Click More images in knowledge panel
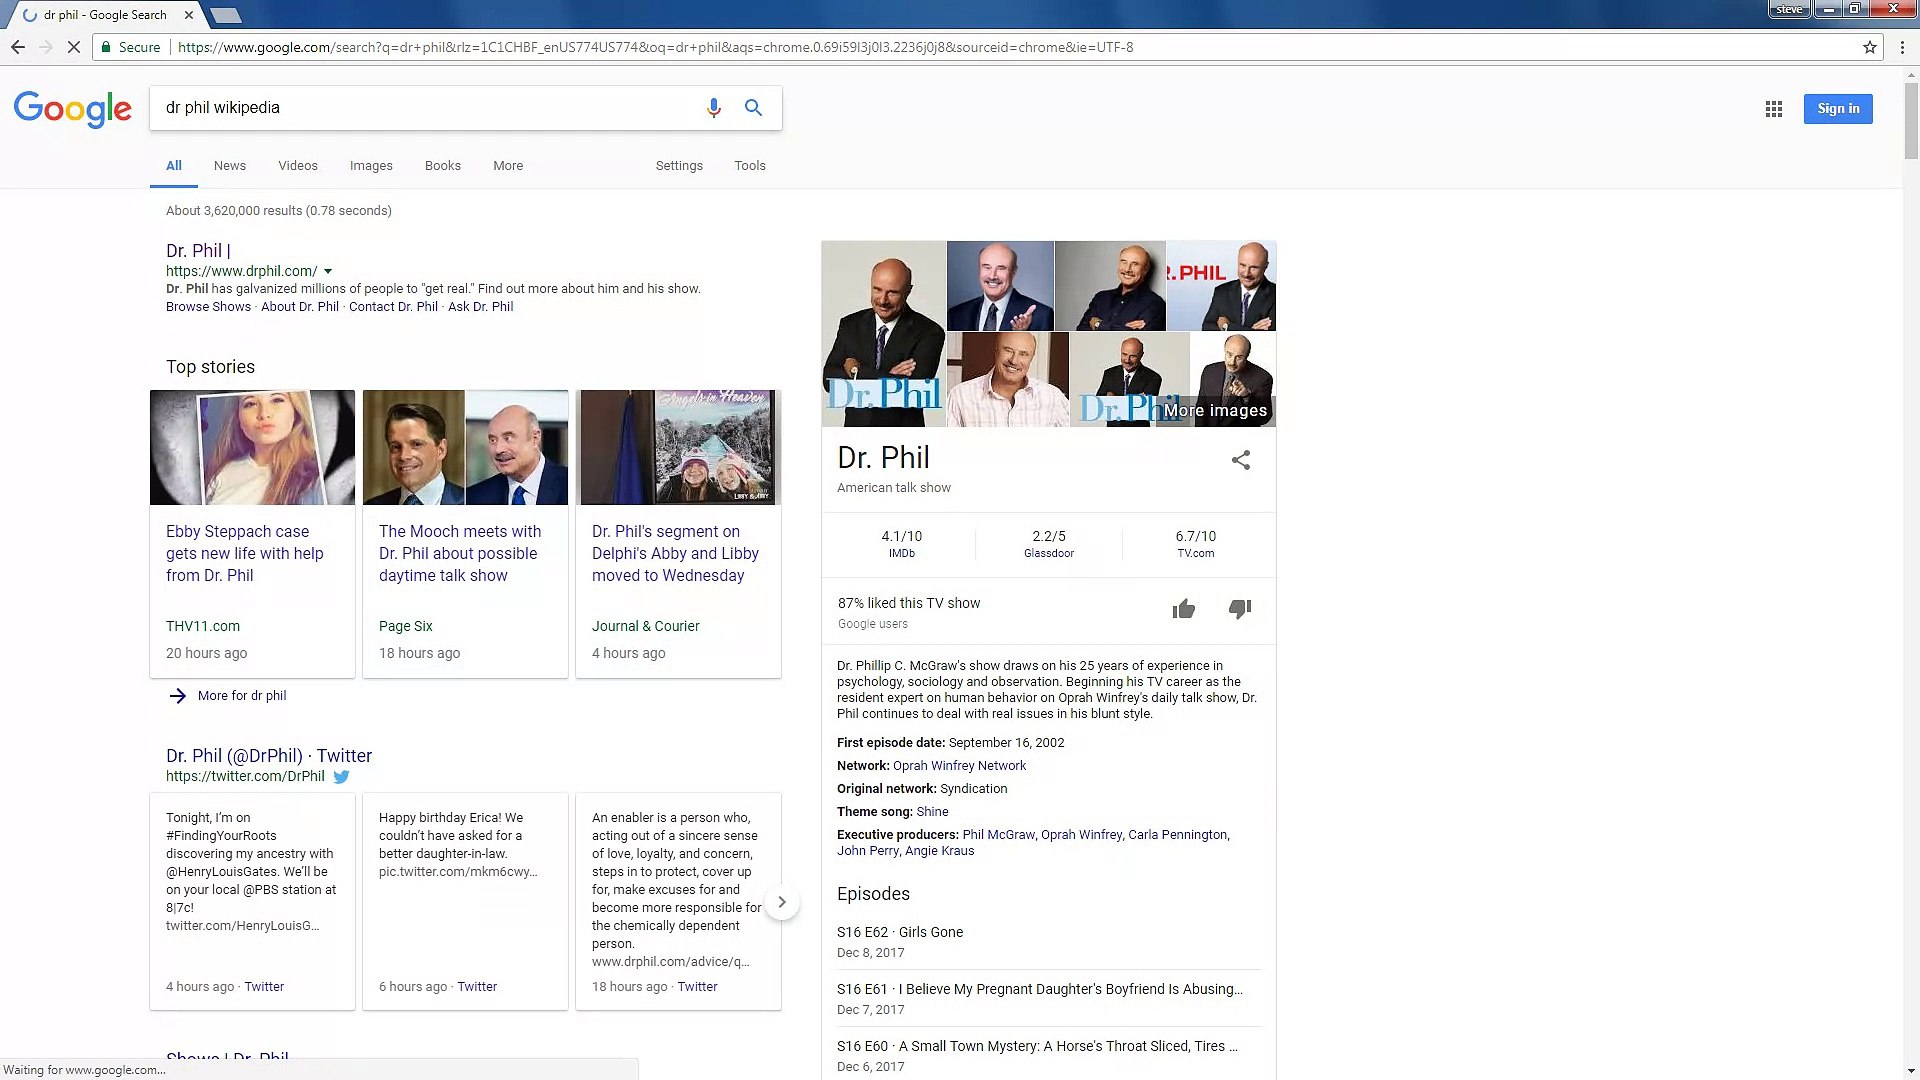Screen dimensions: 1920x1080 pyautogui.click(x=1215, y=410)
